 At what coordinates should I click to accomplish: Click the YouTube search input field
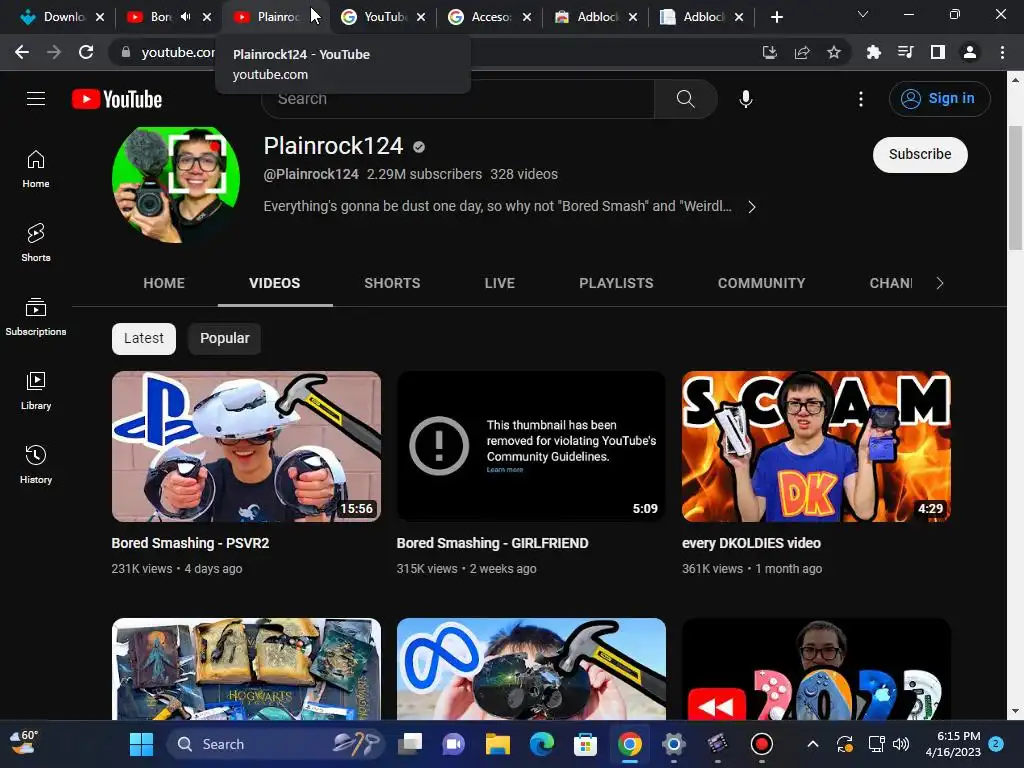tap(457, 99)
